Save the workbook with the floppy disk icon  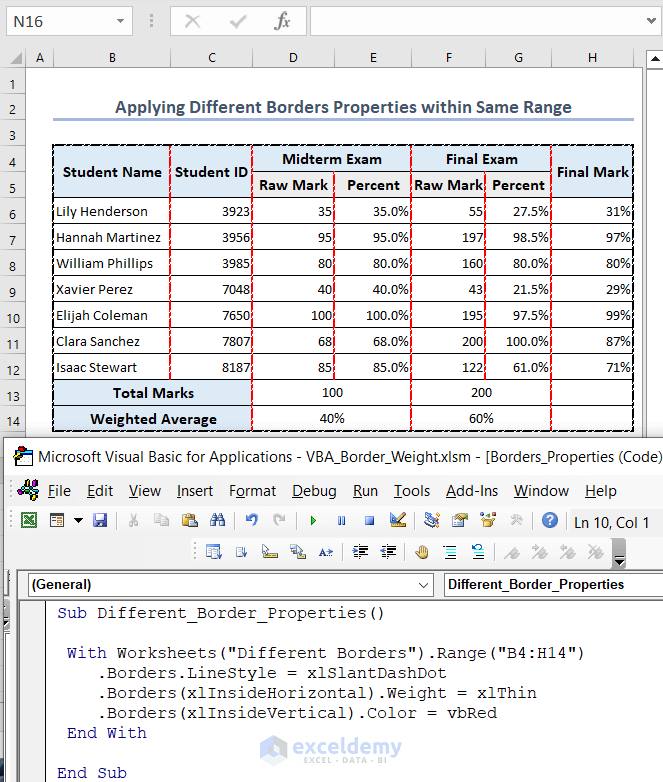(100, 521)
